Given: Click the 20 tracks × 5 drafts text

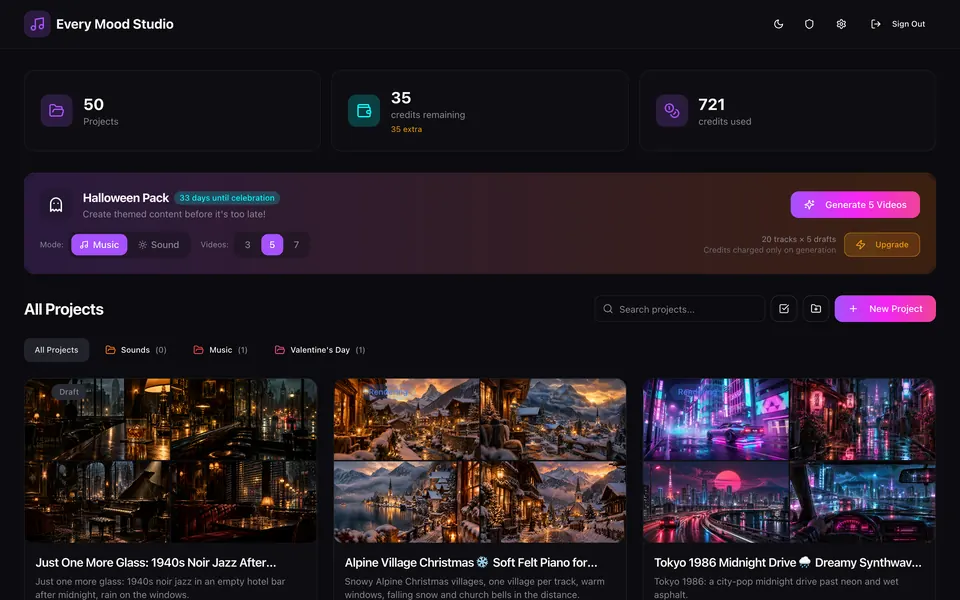Looking at the screenshot, I should pos(798,239).
